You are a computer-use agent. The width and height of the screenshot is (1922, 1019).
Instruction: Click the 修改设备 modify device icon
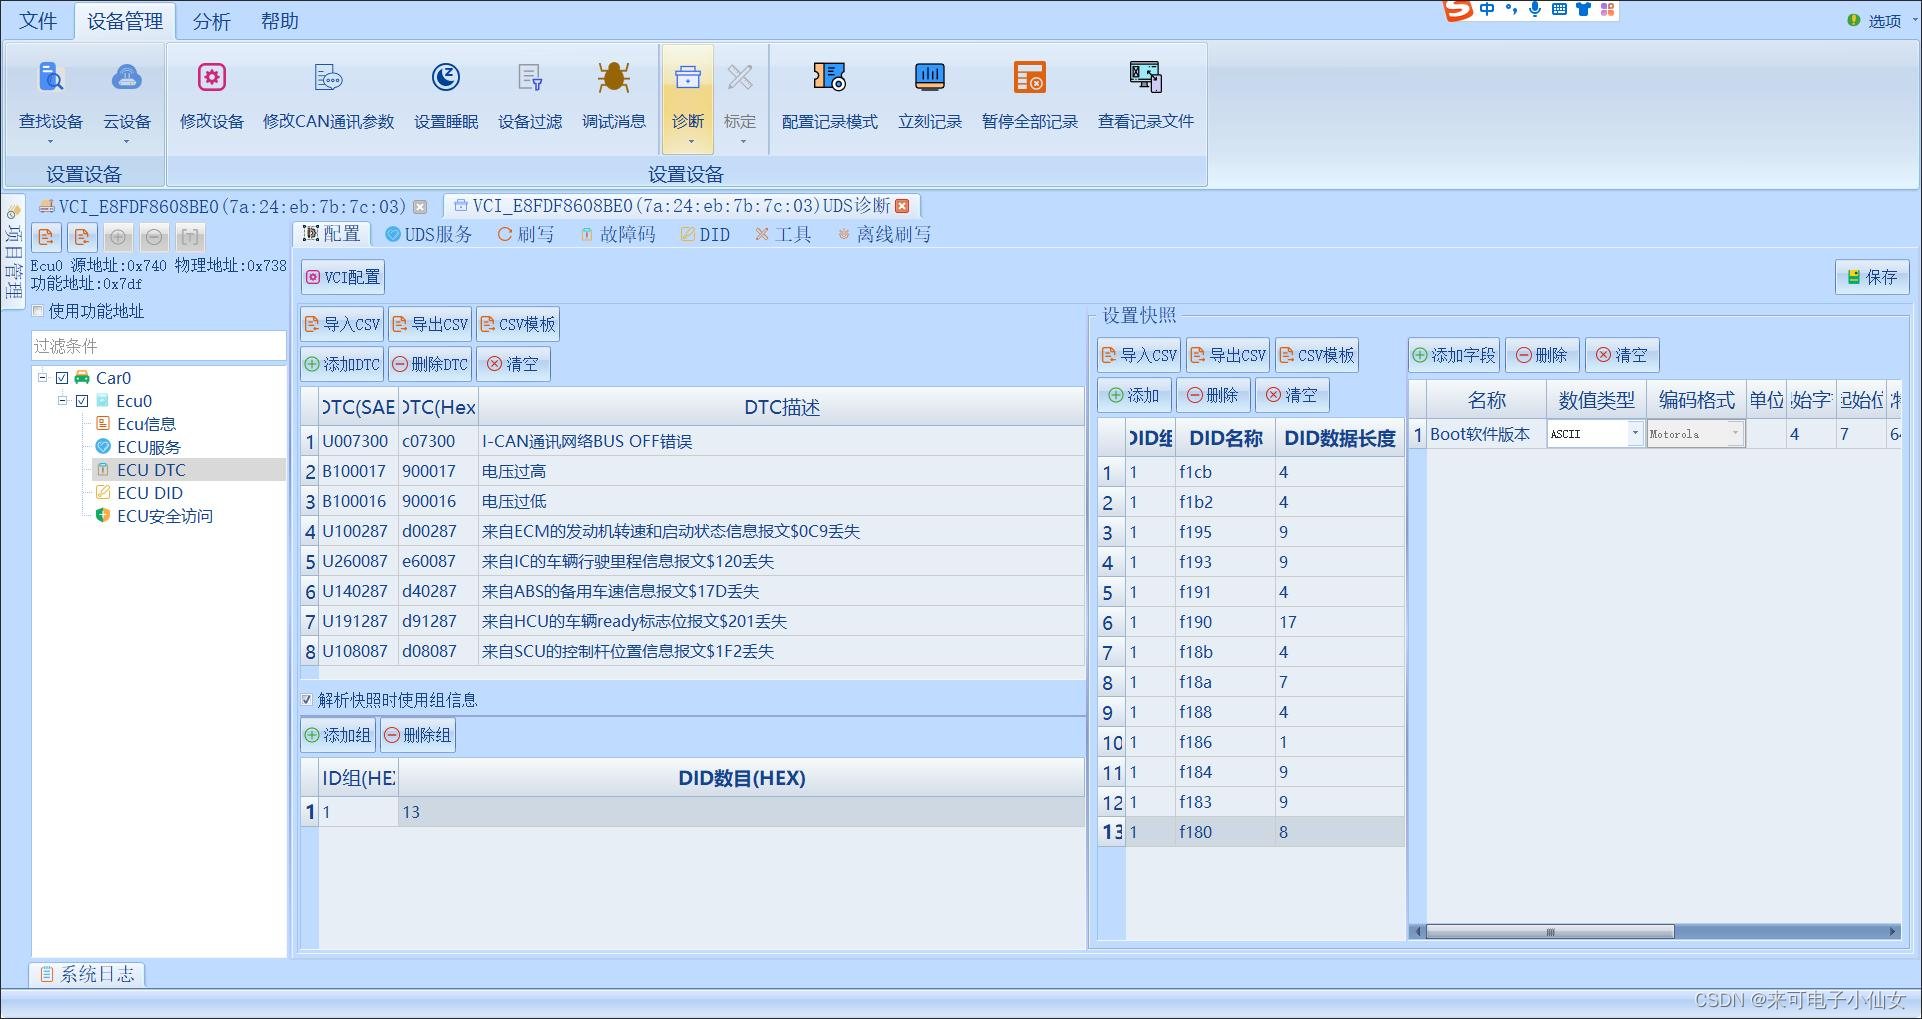tap(212, 95)
